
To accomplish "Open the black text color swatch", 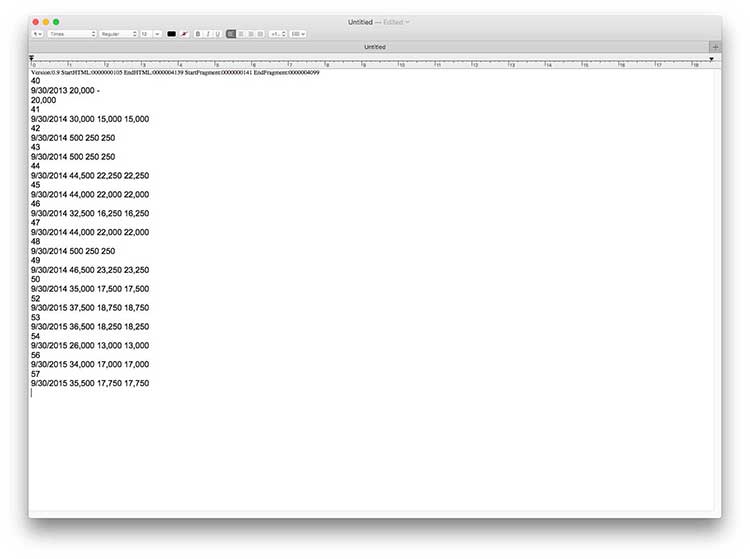I will pos(171,34).
